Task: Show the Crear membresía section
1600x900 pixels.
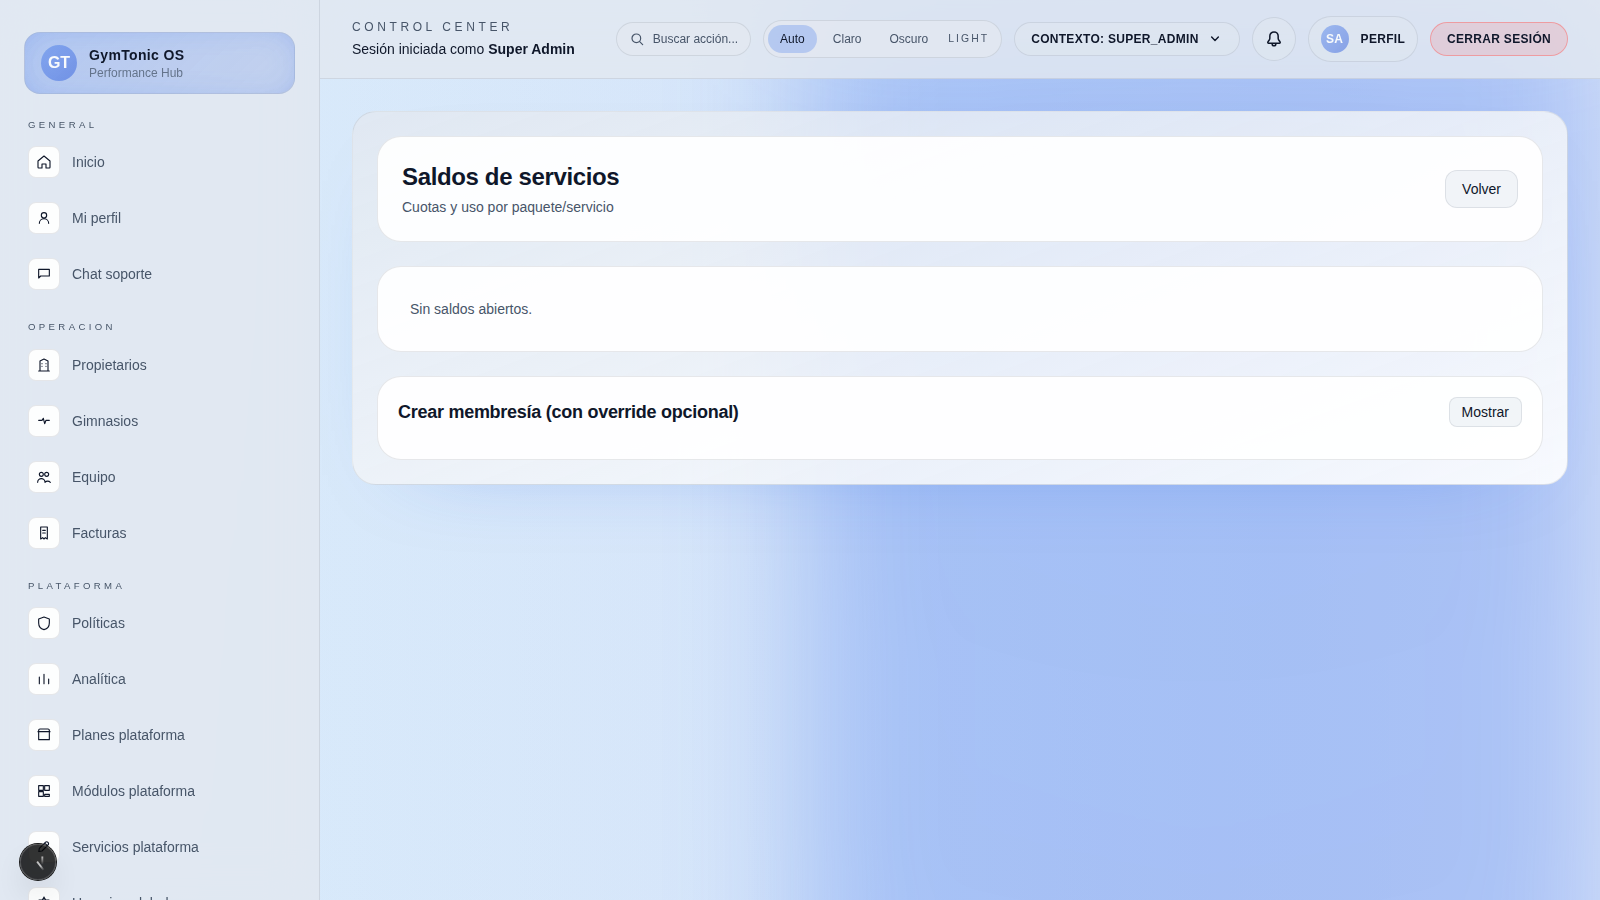Action: coord(1484,412)
